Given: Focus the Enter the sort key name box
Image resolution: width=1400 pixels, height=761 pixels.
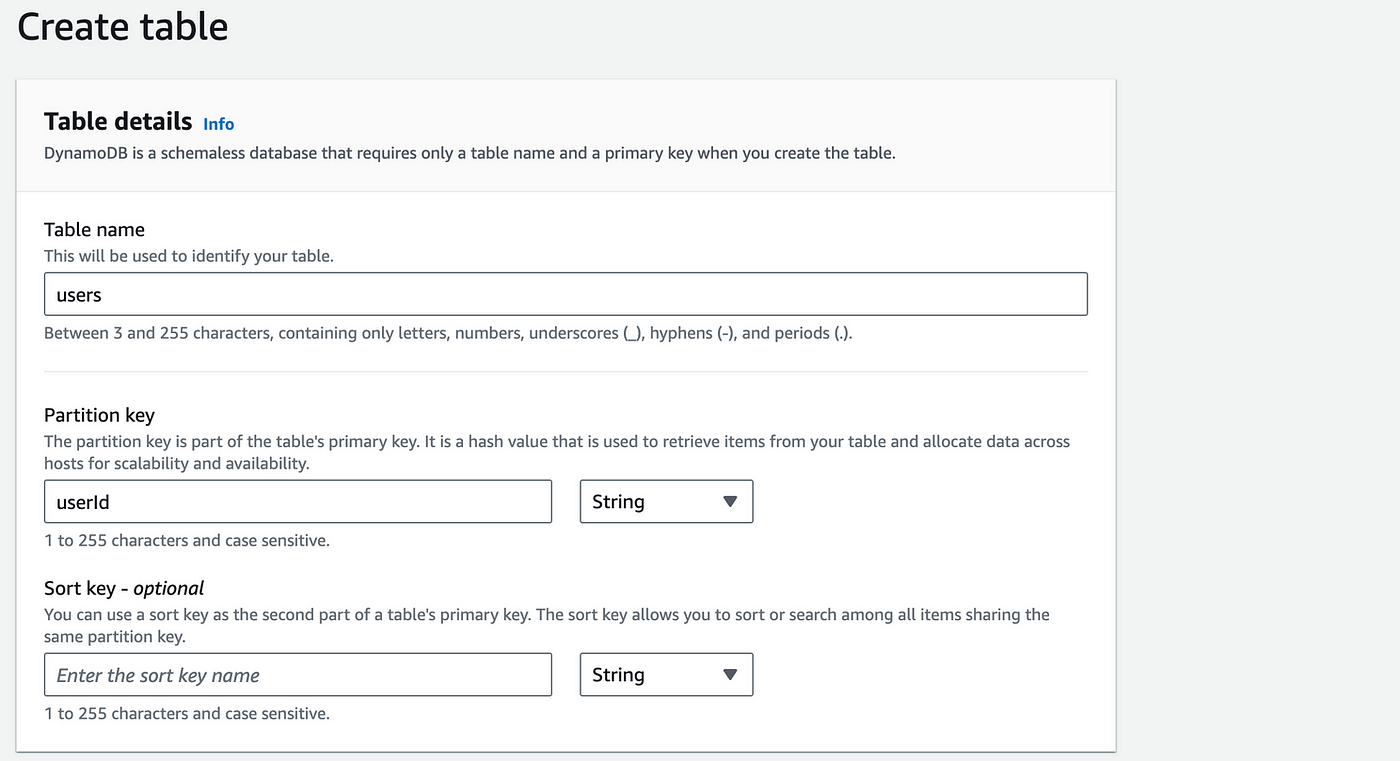Looking at the screenshot, I should pos(297,674).
